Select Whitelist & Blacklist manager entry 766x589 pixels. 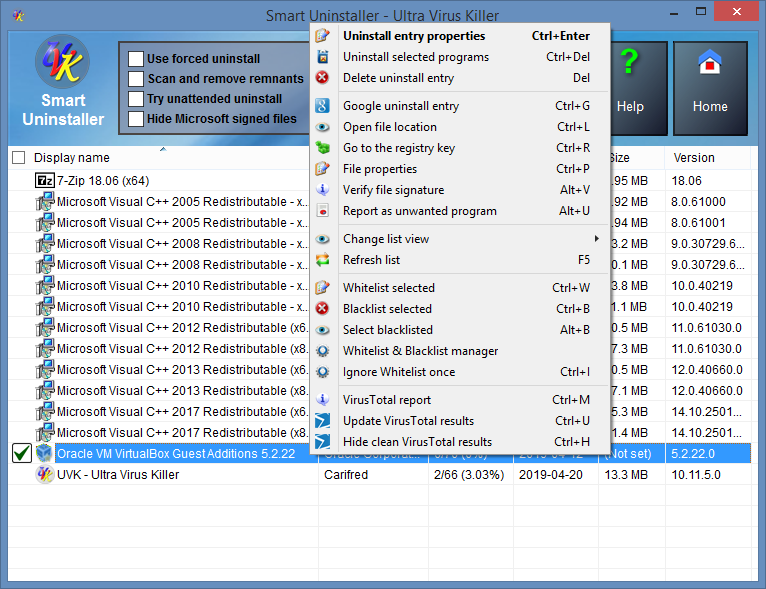coord(462,351)
